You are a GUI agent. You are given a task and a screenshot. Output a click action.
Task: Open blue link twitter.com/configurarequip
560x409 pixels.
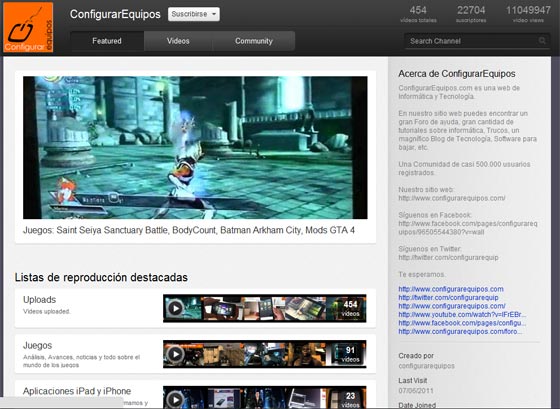(448, 298)
